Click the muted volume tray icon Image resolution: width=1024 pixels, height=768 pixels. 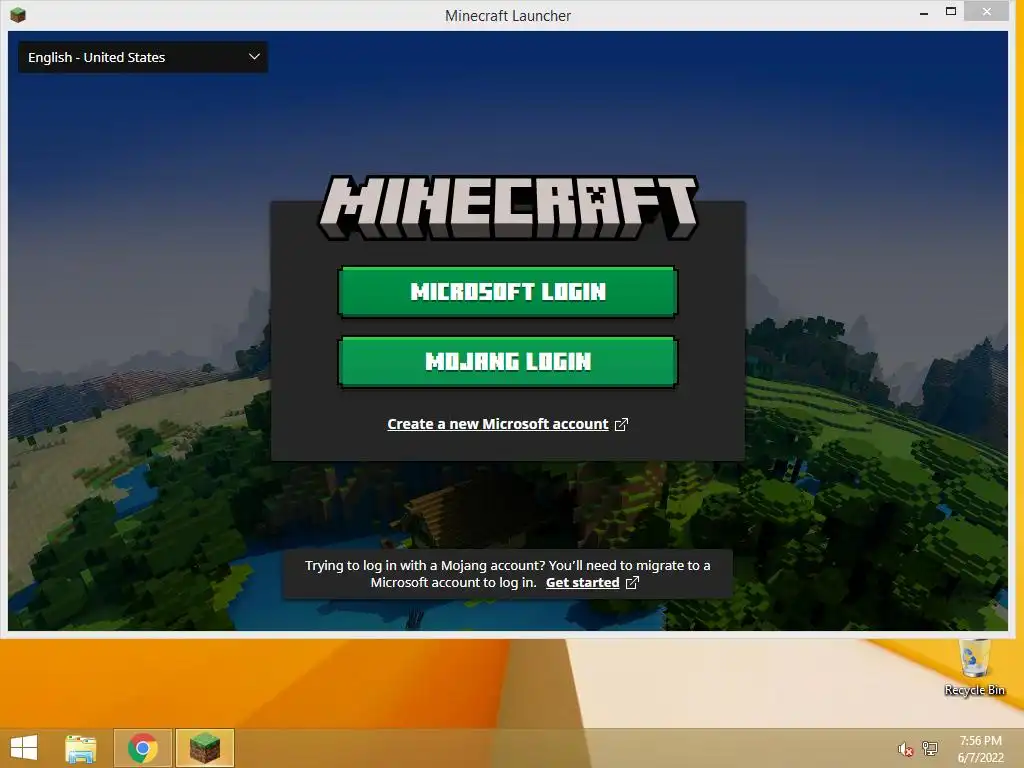[905, 749]
